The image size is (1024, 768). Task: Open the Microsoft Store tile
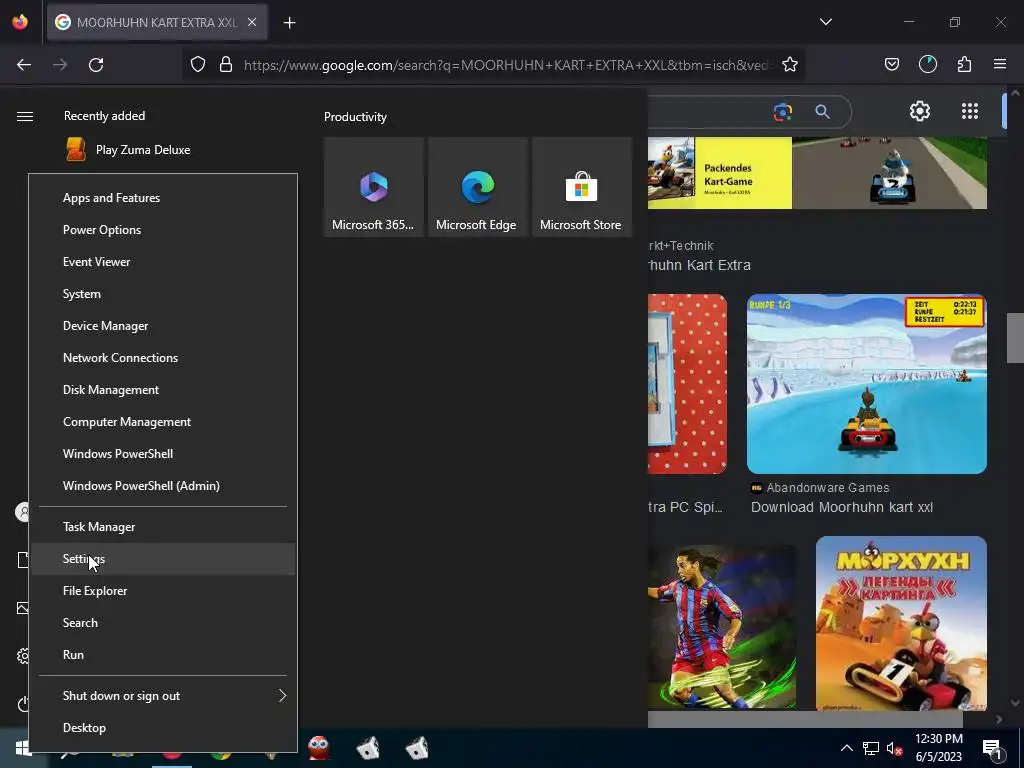tap(581, 187)
